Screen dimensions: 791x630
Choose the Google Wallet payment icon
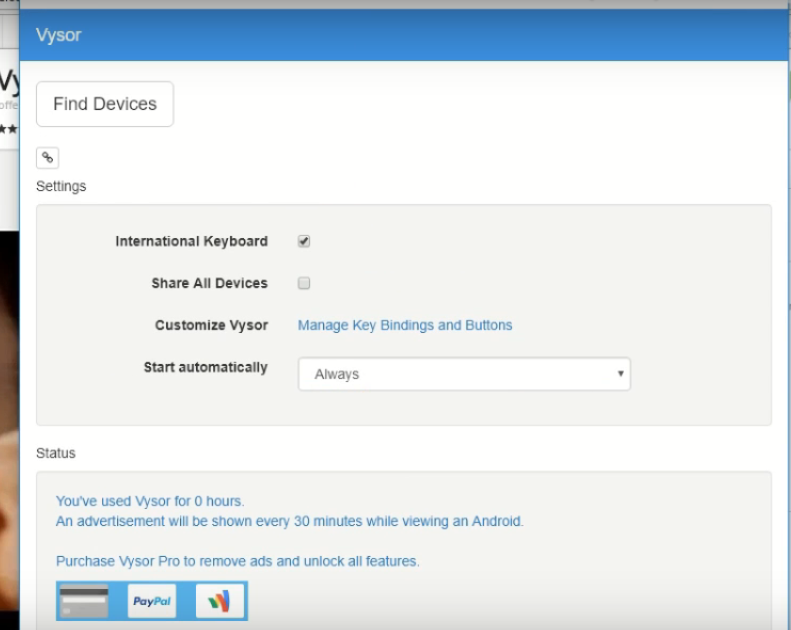tap(219, 601)
